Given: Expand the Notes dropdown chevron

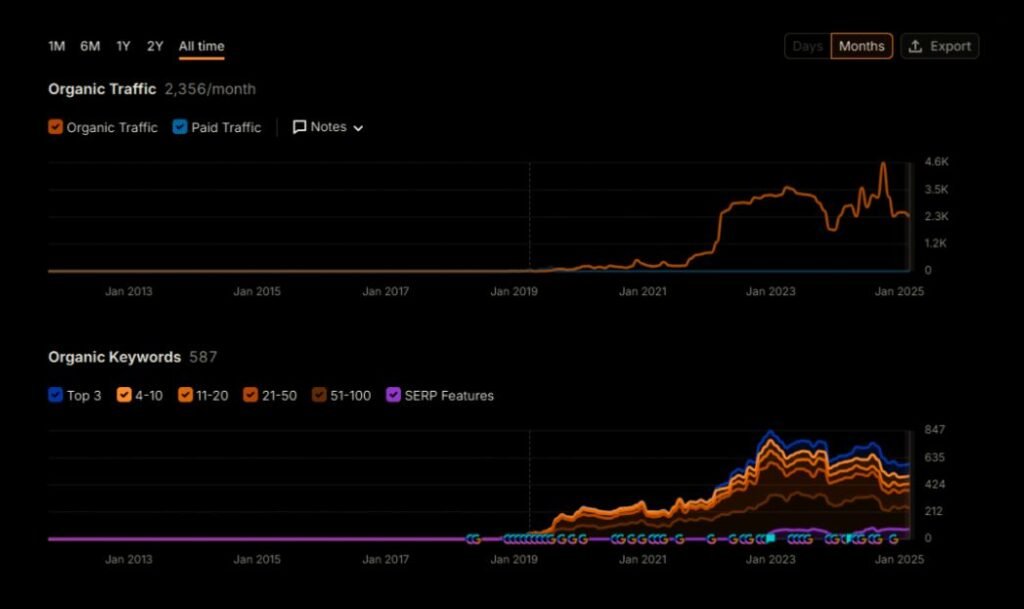Looking at the screenshot, I should click(x=358, y=128).
